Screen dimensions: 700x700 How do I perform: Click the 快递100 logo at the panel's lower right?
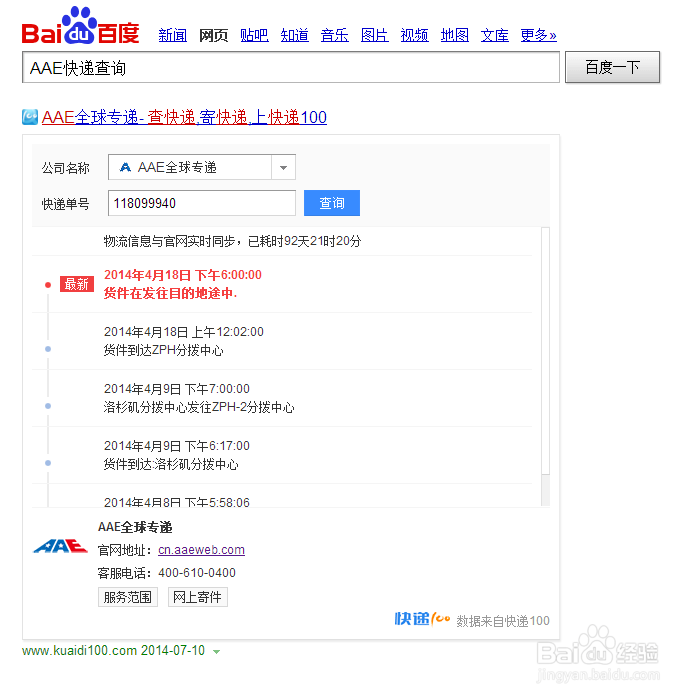click(422, 619)
